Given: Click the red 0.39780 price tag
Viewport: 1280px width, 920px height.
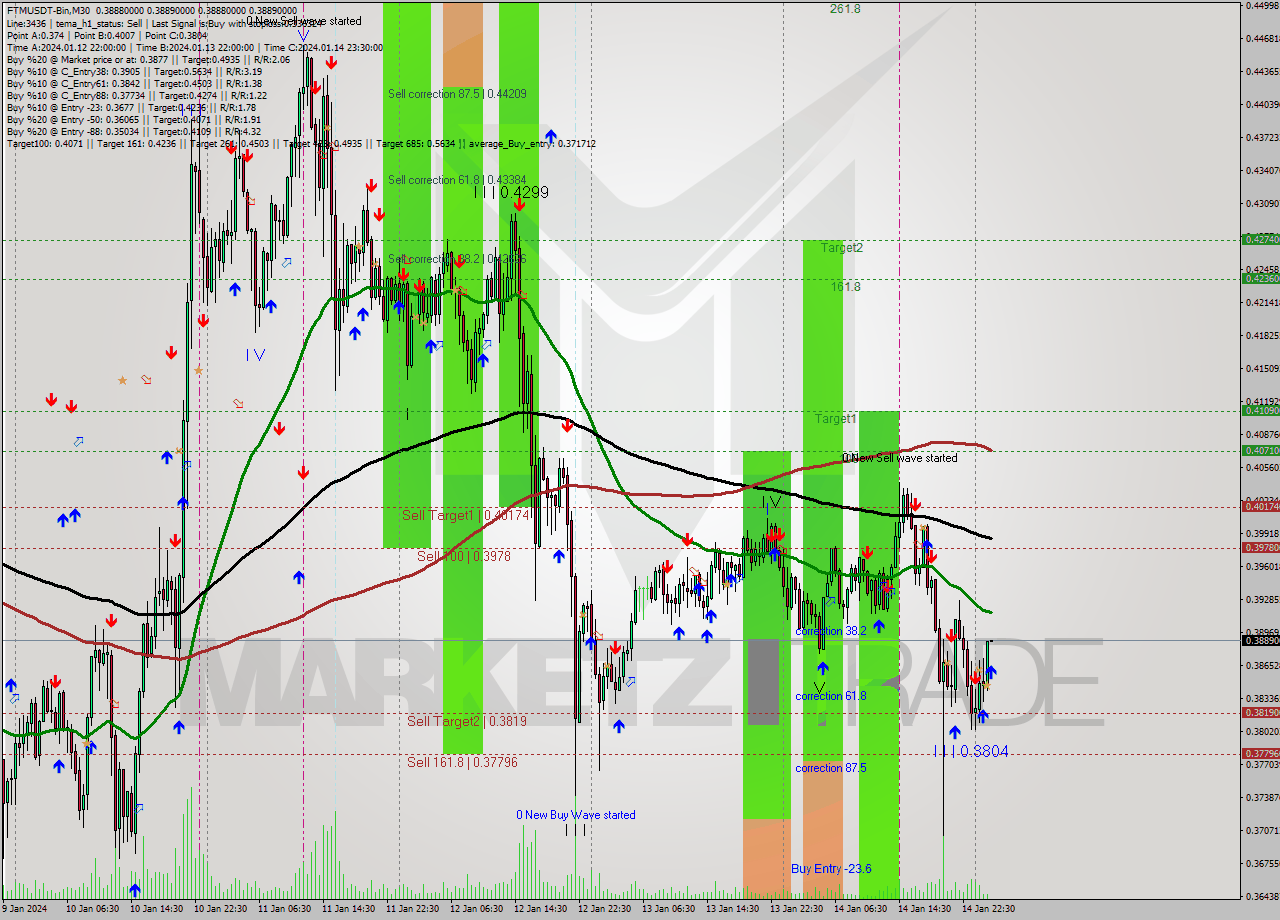Looking at the screenshot, I should [x=1259, y=547].
